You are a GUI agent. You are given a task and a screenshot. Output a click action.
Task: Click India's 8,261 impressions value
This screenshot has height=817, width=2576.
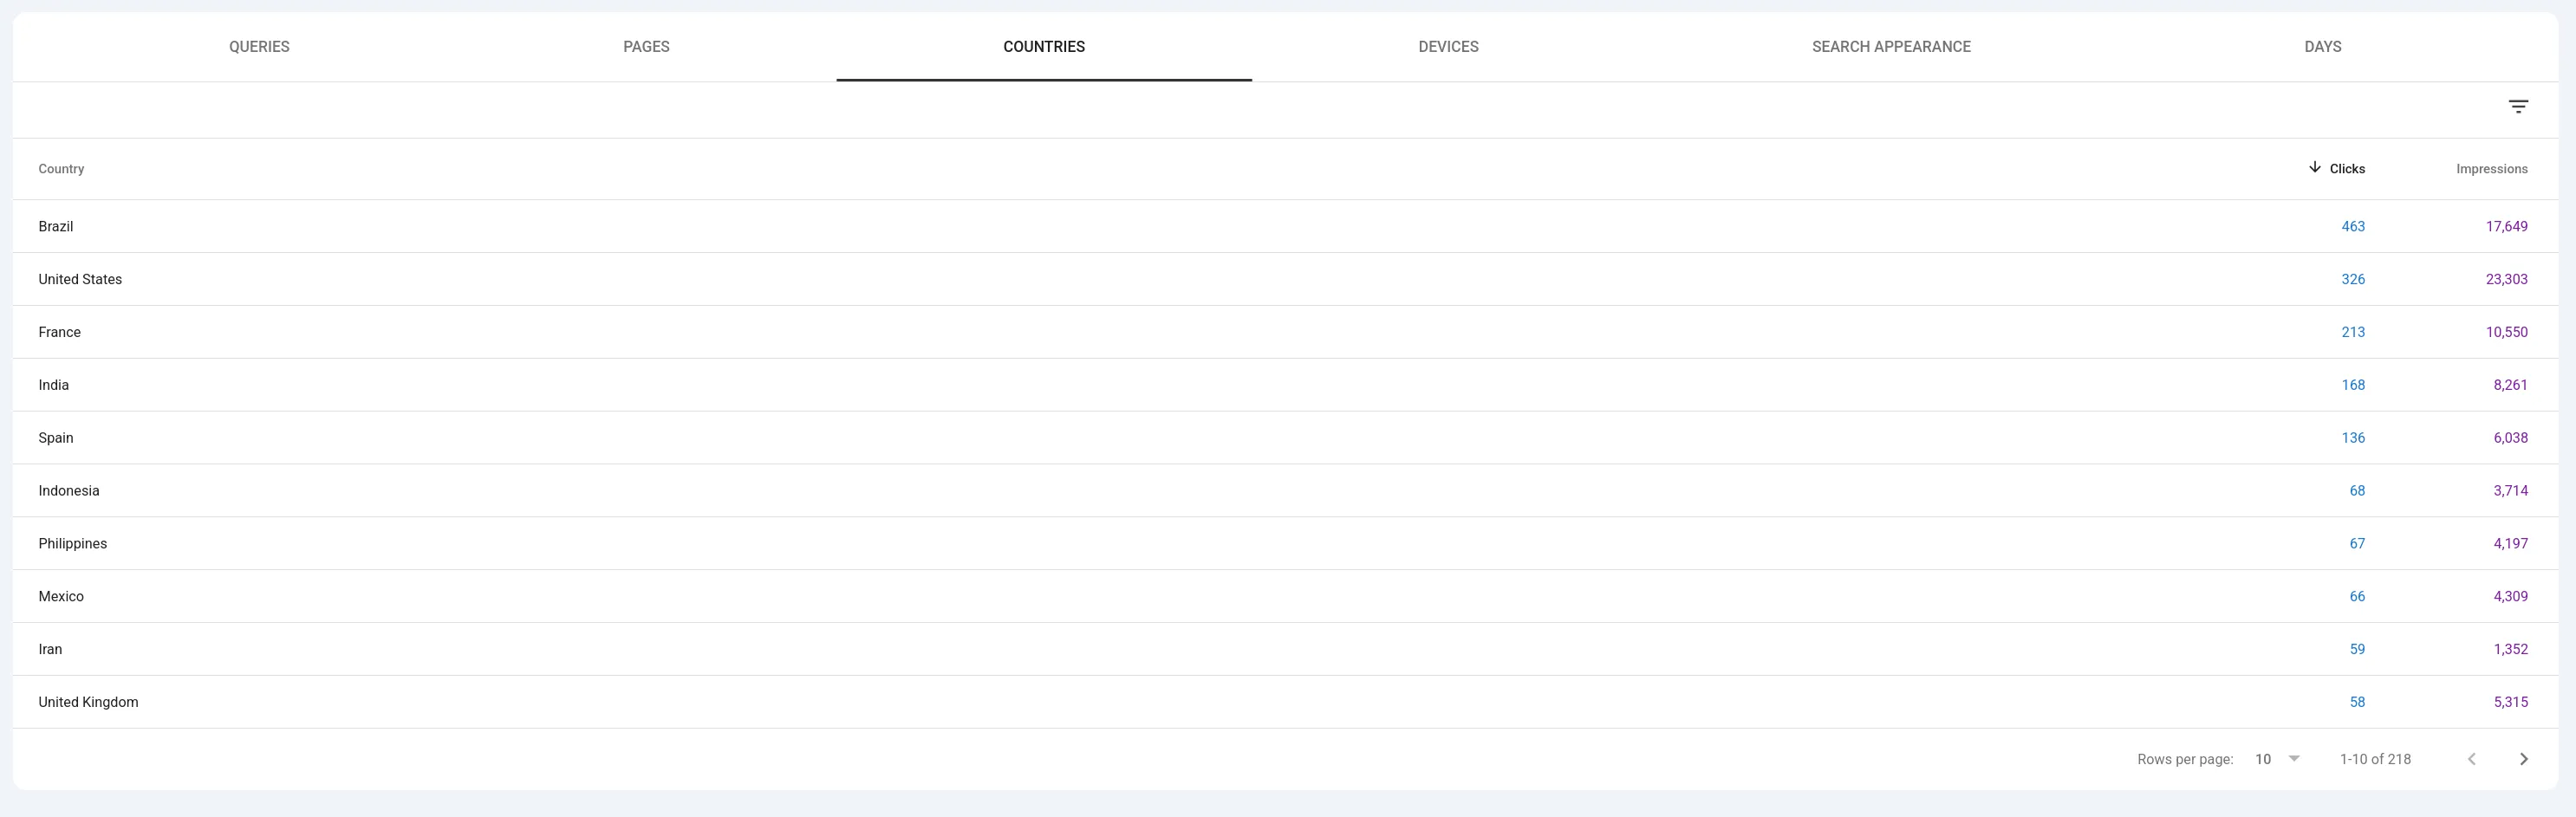pos(2510,386)
